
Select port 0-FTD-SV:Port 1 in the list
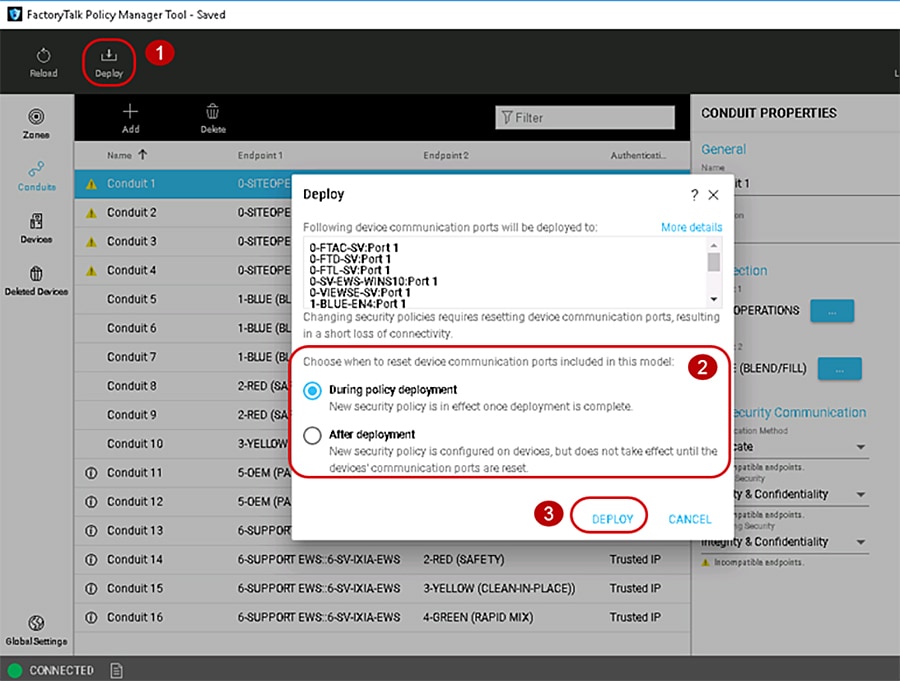click(350, 259)
